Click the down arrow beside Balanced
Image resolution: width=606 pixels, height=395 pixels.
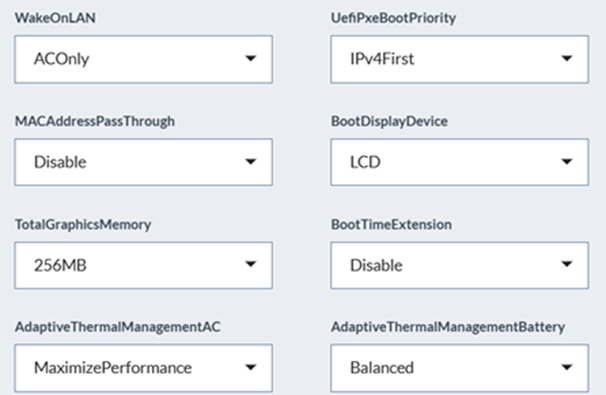(x=567, y=367)
